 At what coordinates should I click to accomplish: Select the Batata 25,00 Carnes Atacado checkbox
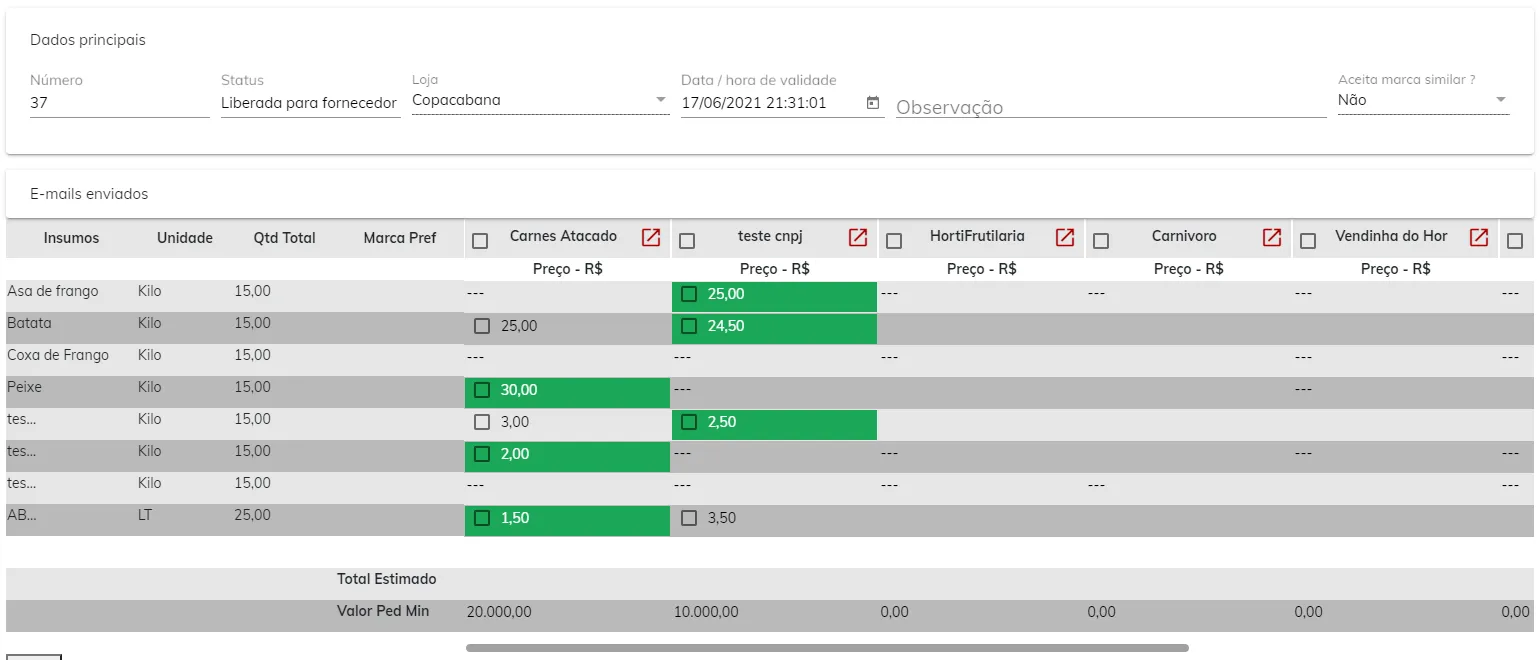pyautogui.click(x=482, y=326)
